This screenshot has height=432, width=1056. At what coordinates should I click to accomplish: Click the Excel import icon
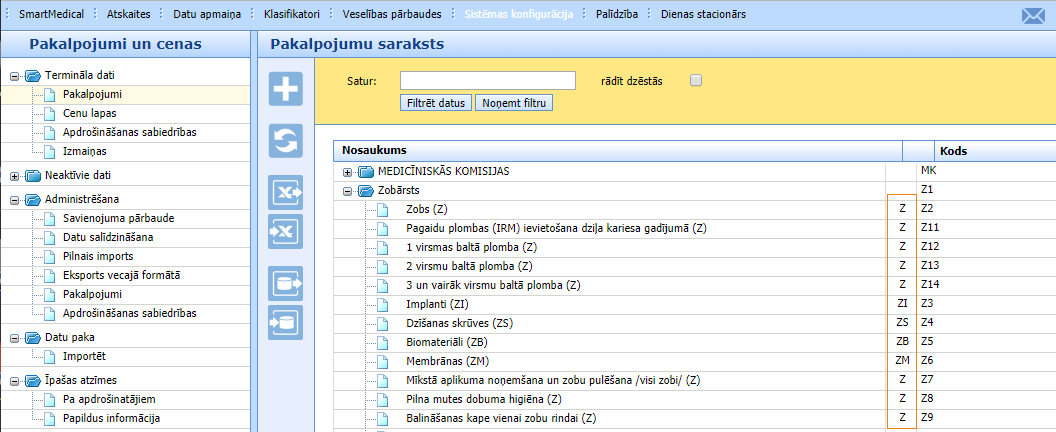click(x=286, y=231)
